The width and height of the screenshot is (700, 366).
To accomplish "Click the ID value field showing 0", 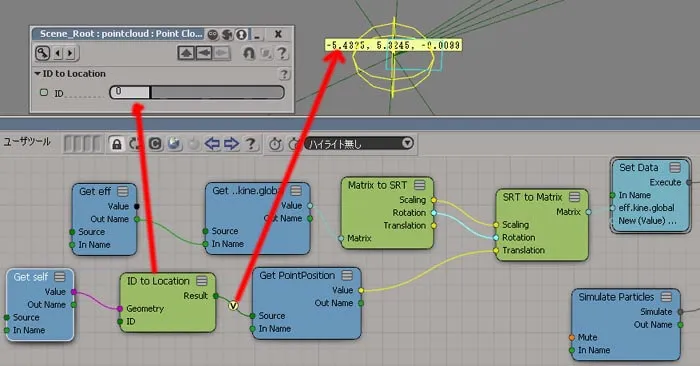I will coord(130,92).
